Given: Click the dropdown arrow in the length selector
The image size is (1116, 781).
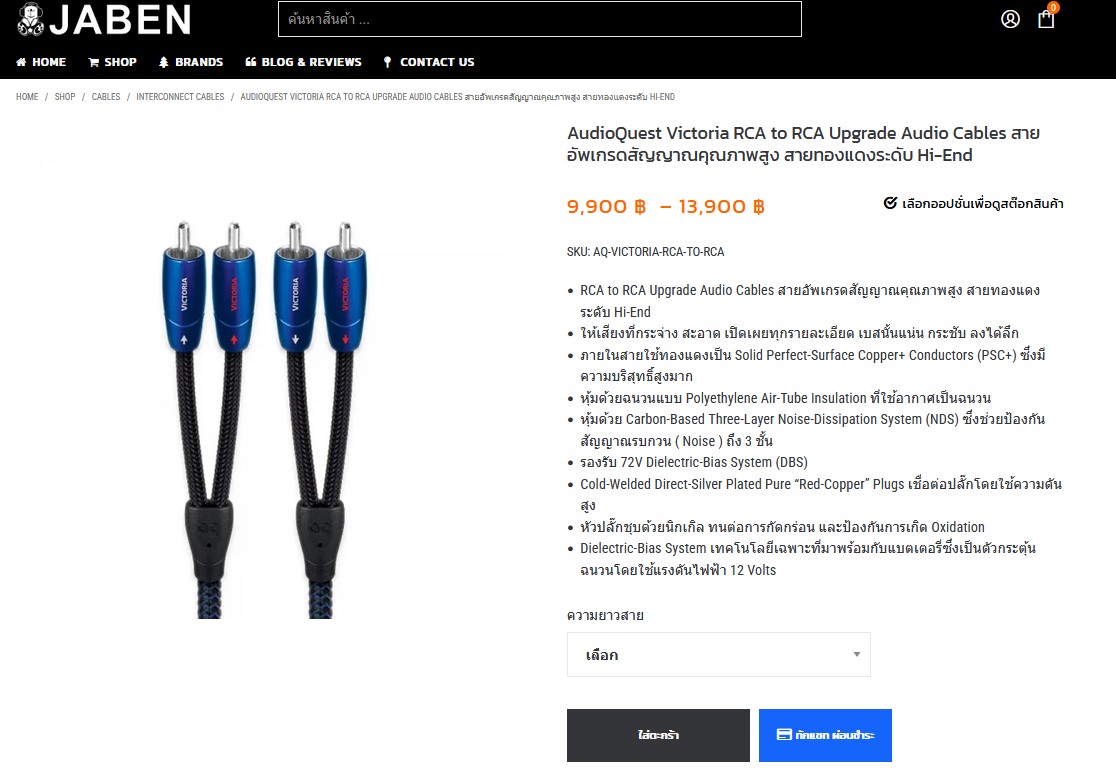Looking at the screenshot, I should point(857,654).
